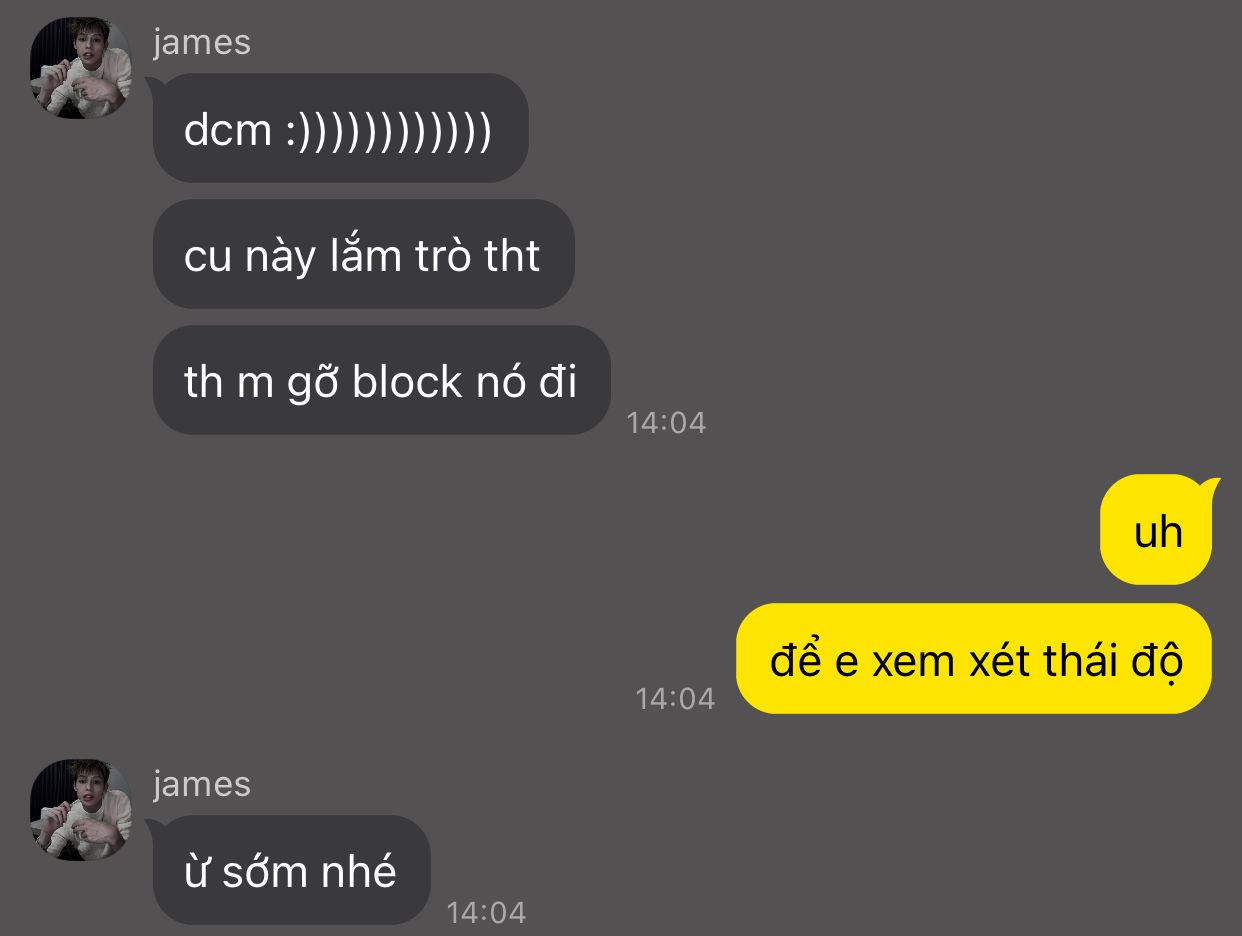This screenshot has width=1242, height=936.
Task: Open james's avatar beside 'ừ sớm nhé'
Action: click(81, 810)
